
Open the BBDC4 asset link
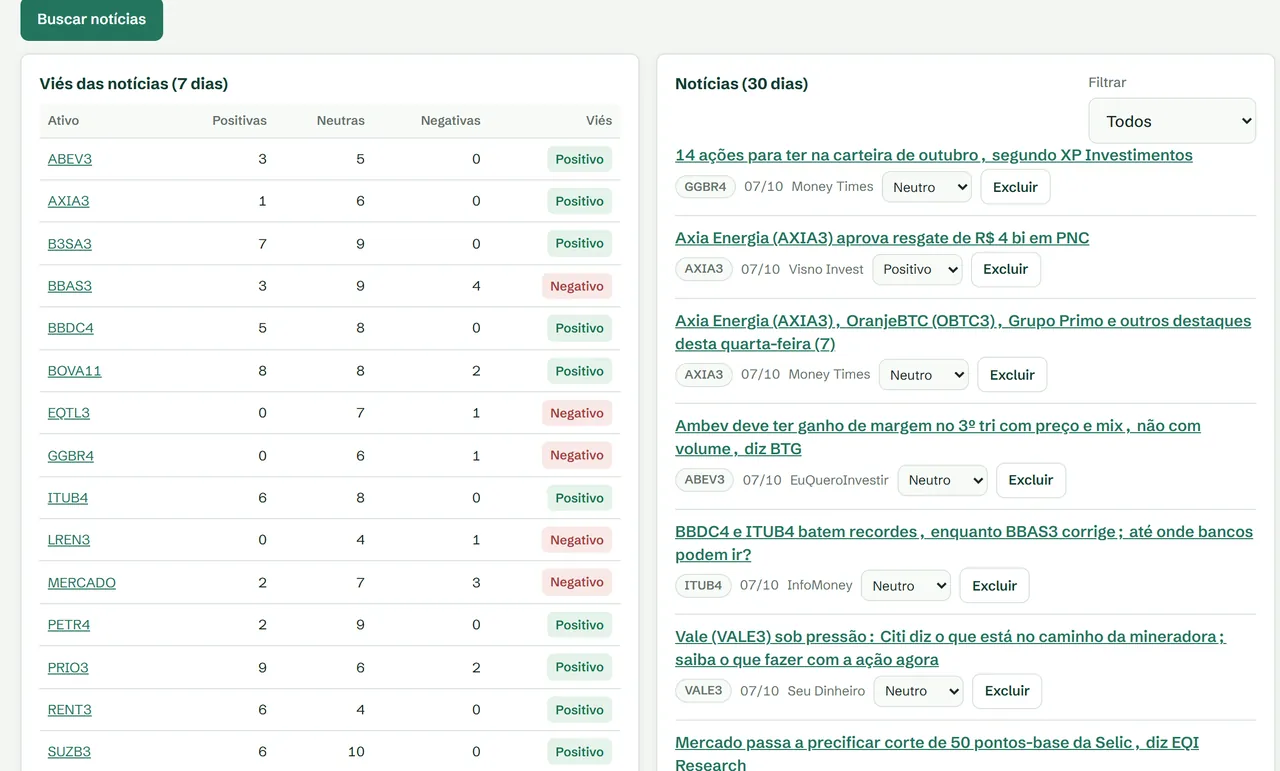70,328
